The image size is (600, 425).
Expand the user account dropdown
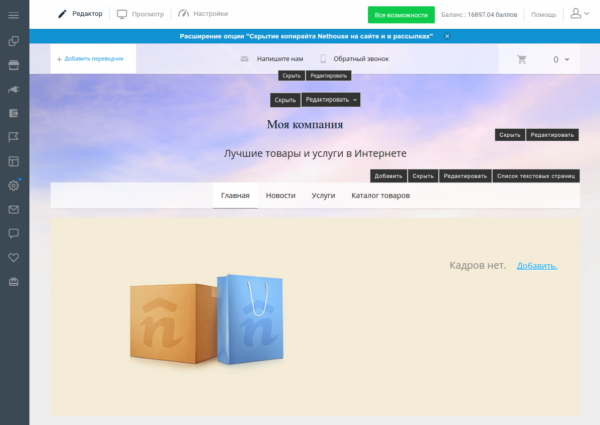(579, 14)
